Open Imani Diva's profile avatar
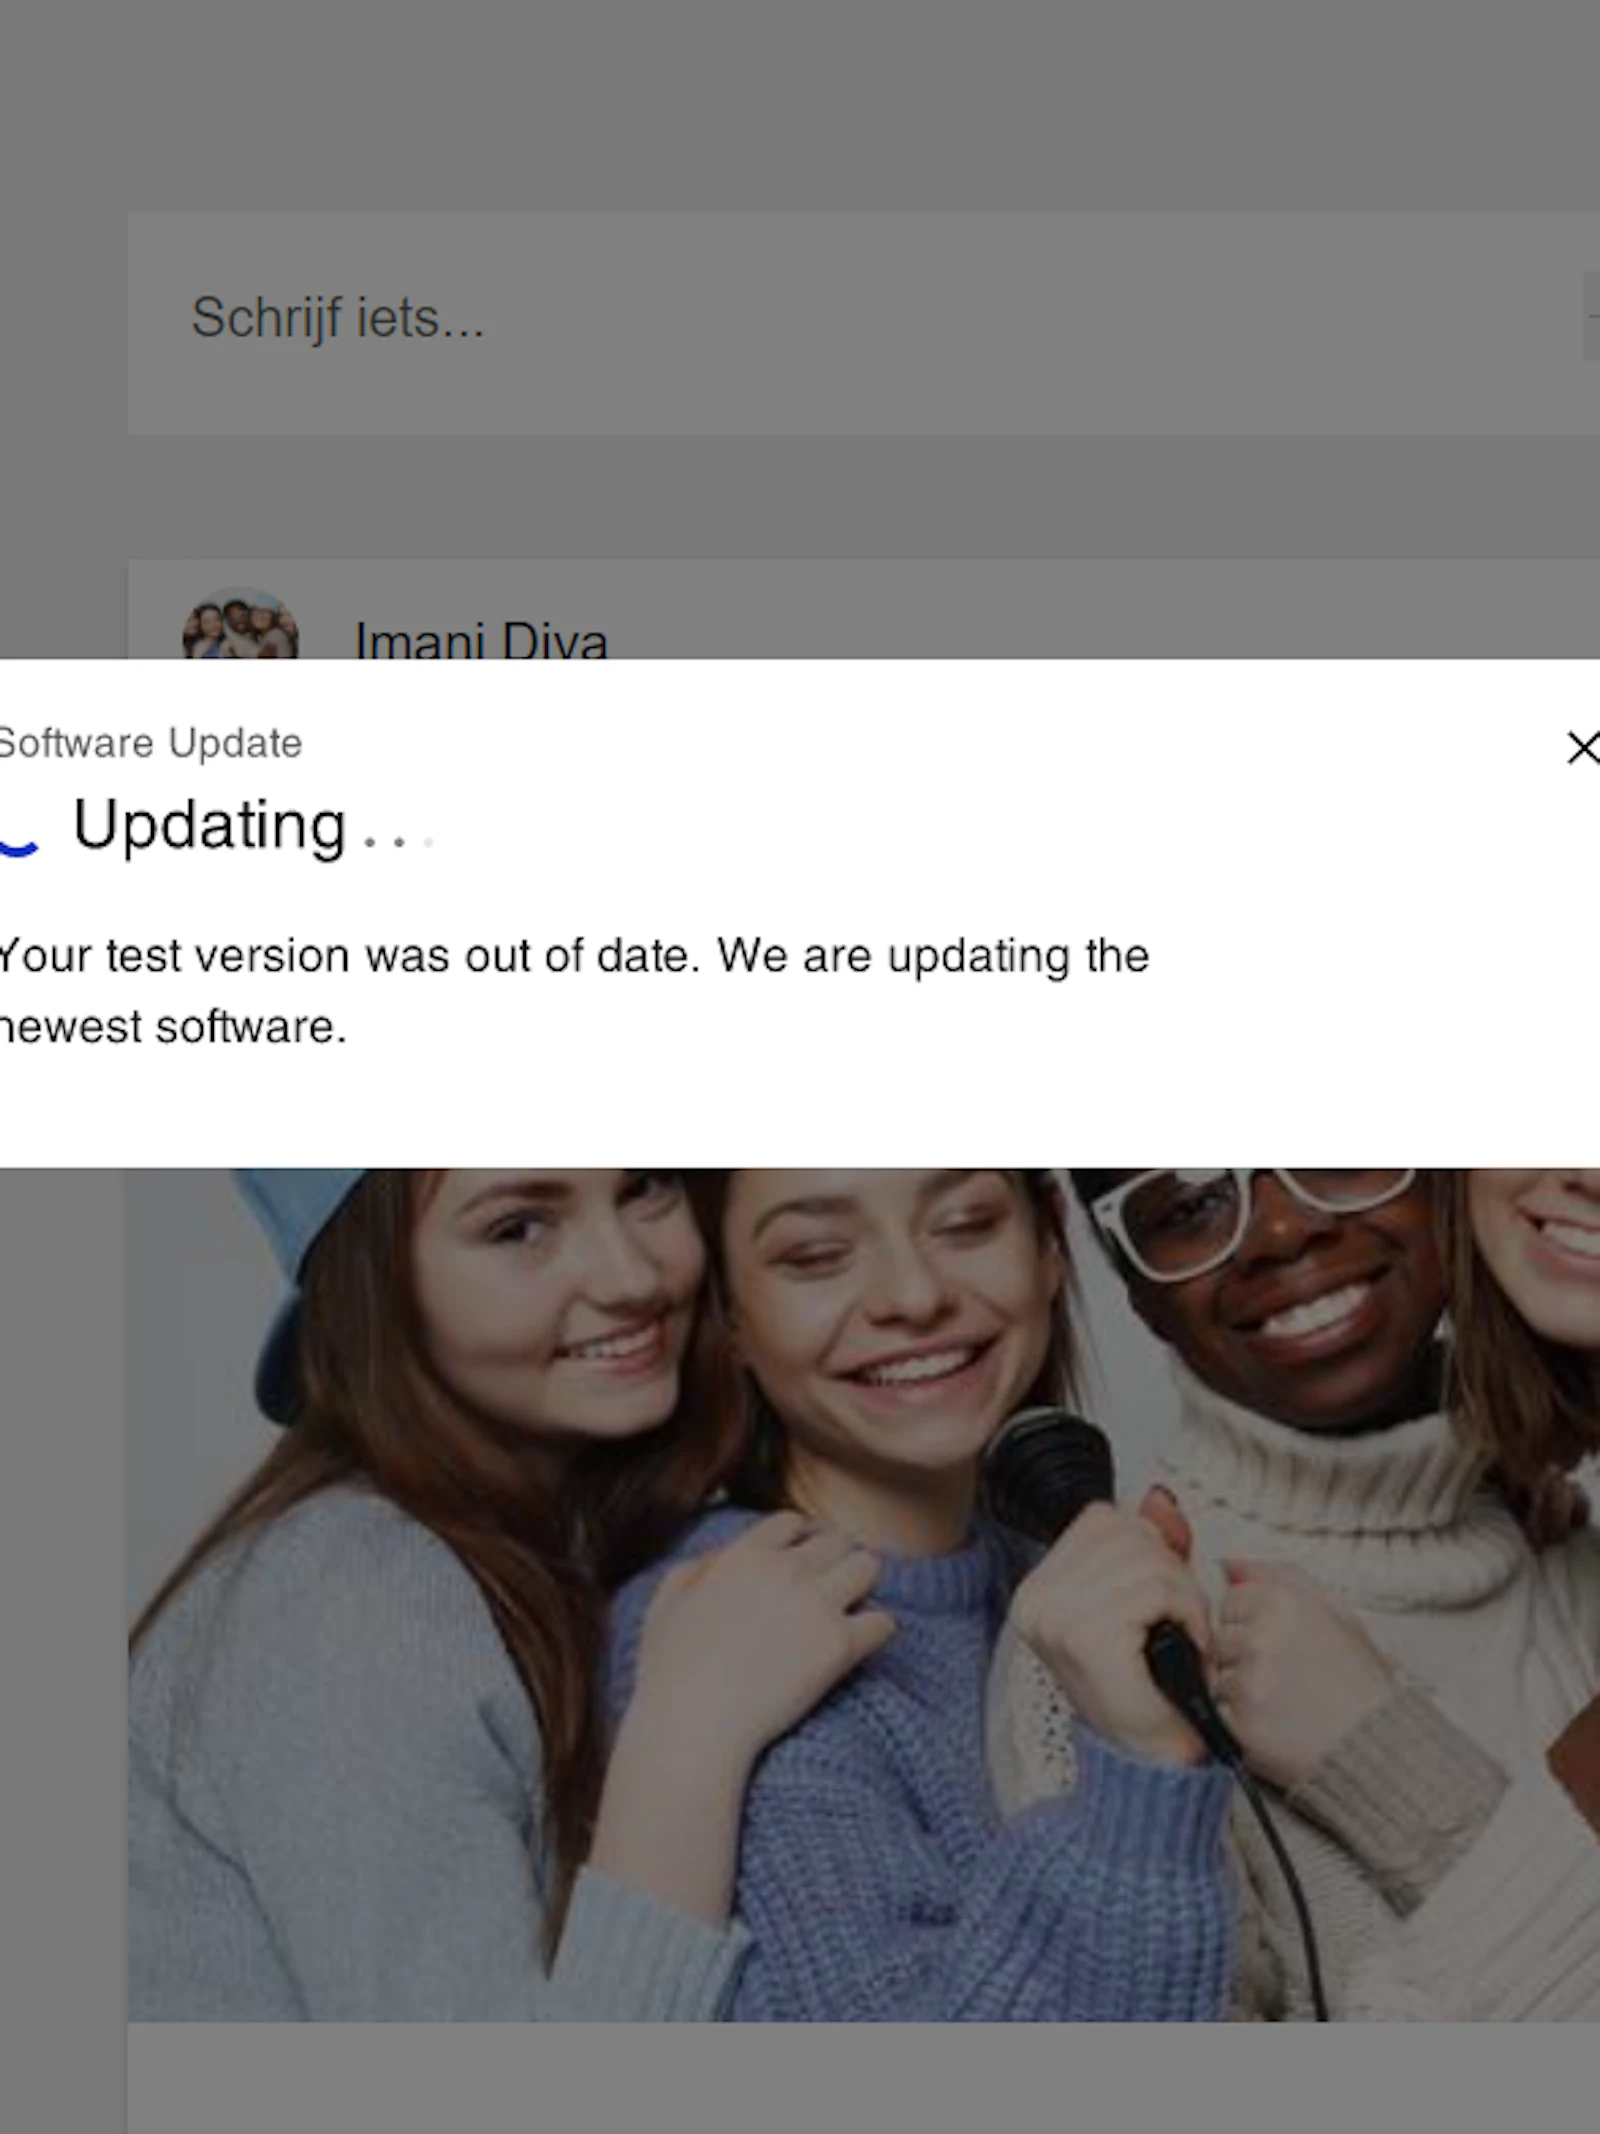Screen dimensions: 1600x2134 (240, 623)
